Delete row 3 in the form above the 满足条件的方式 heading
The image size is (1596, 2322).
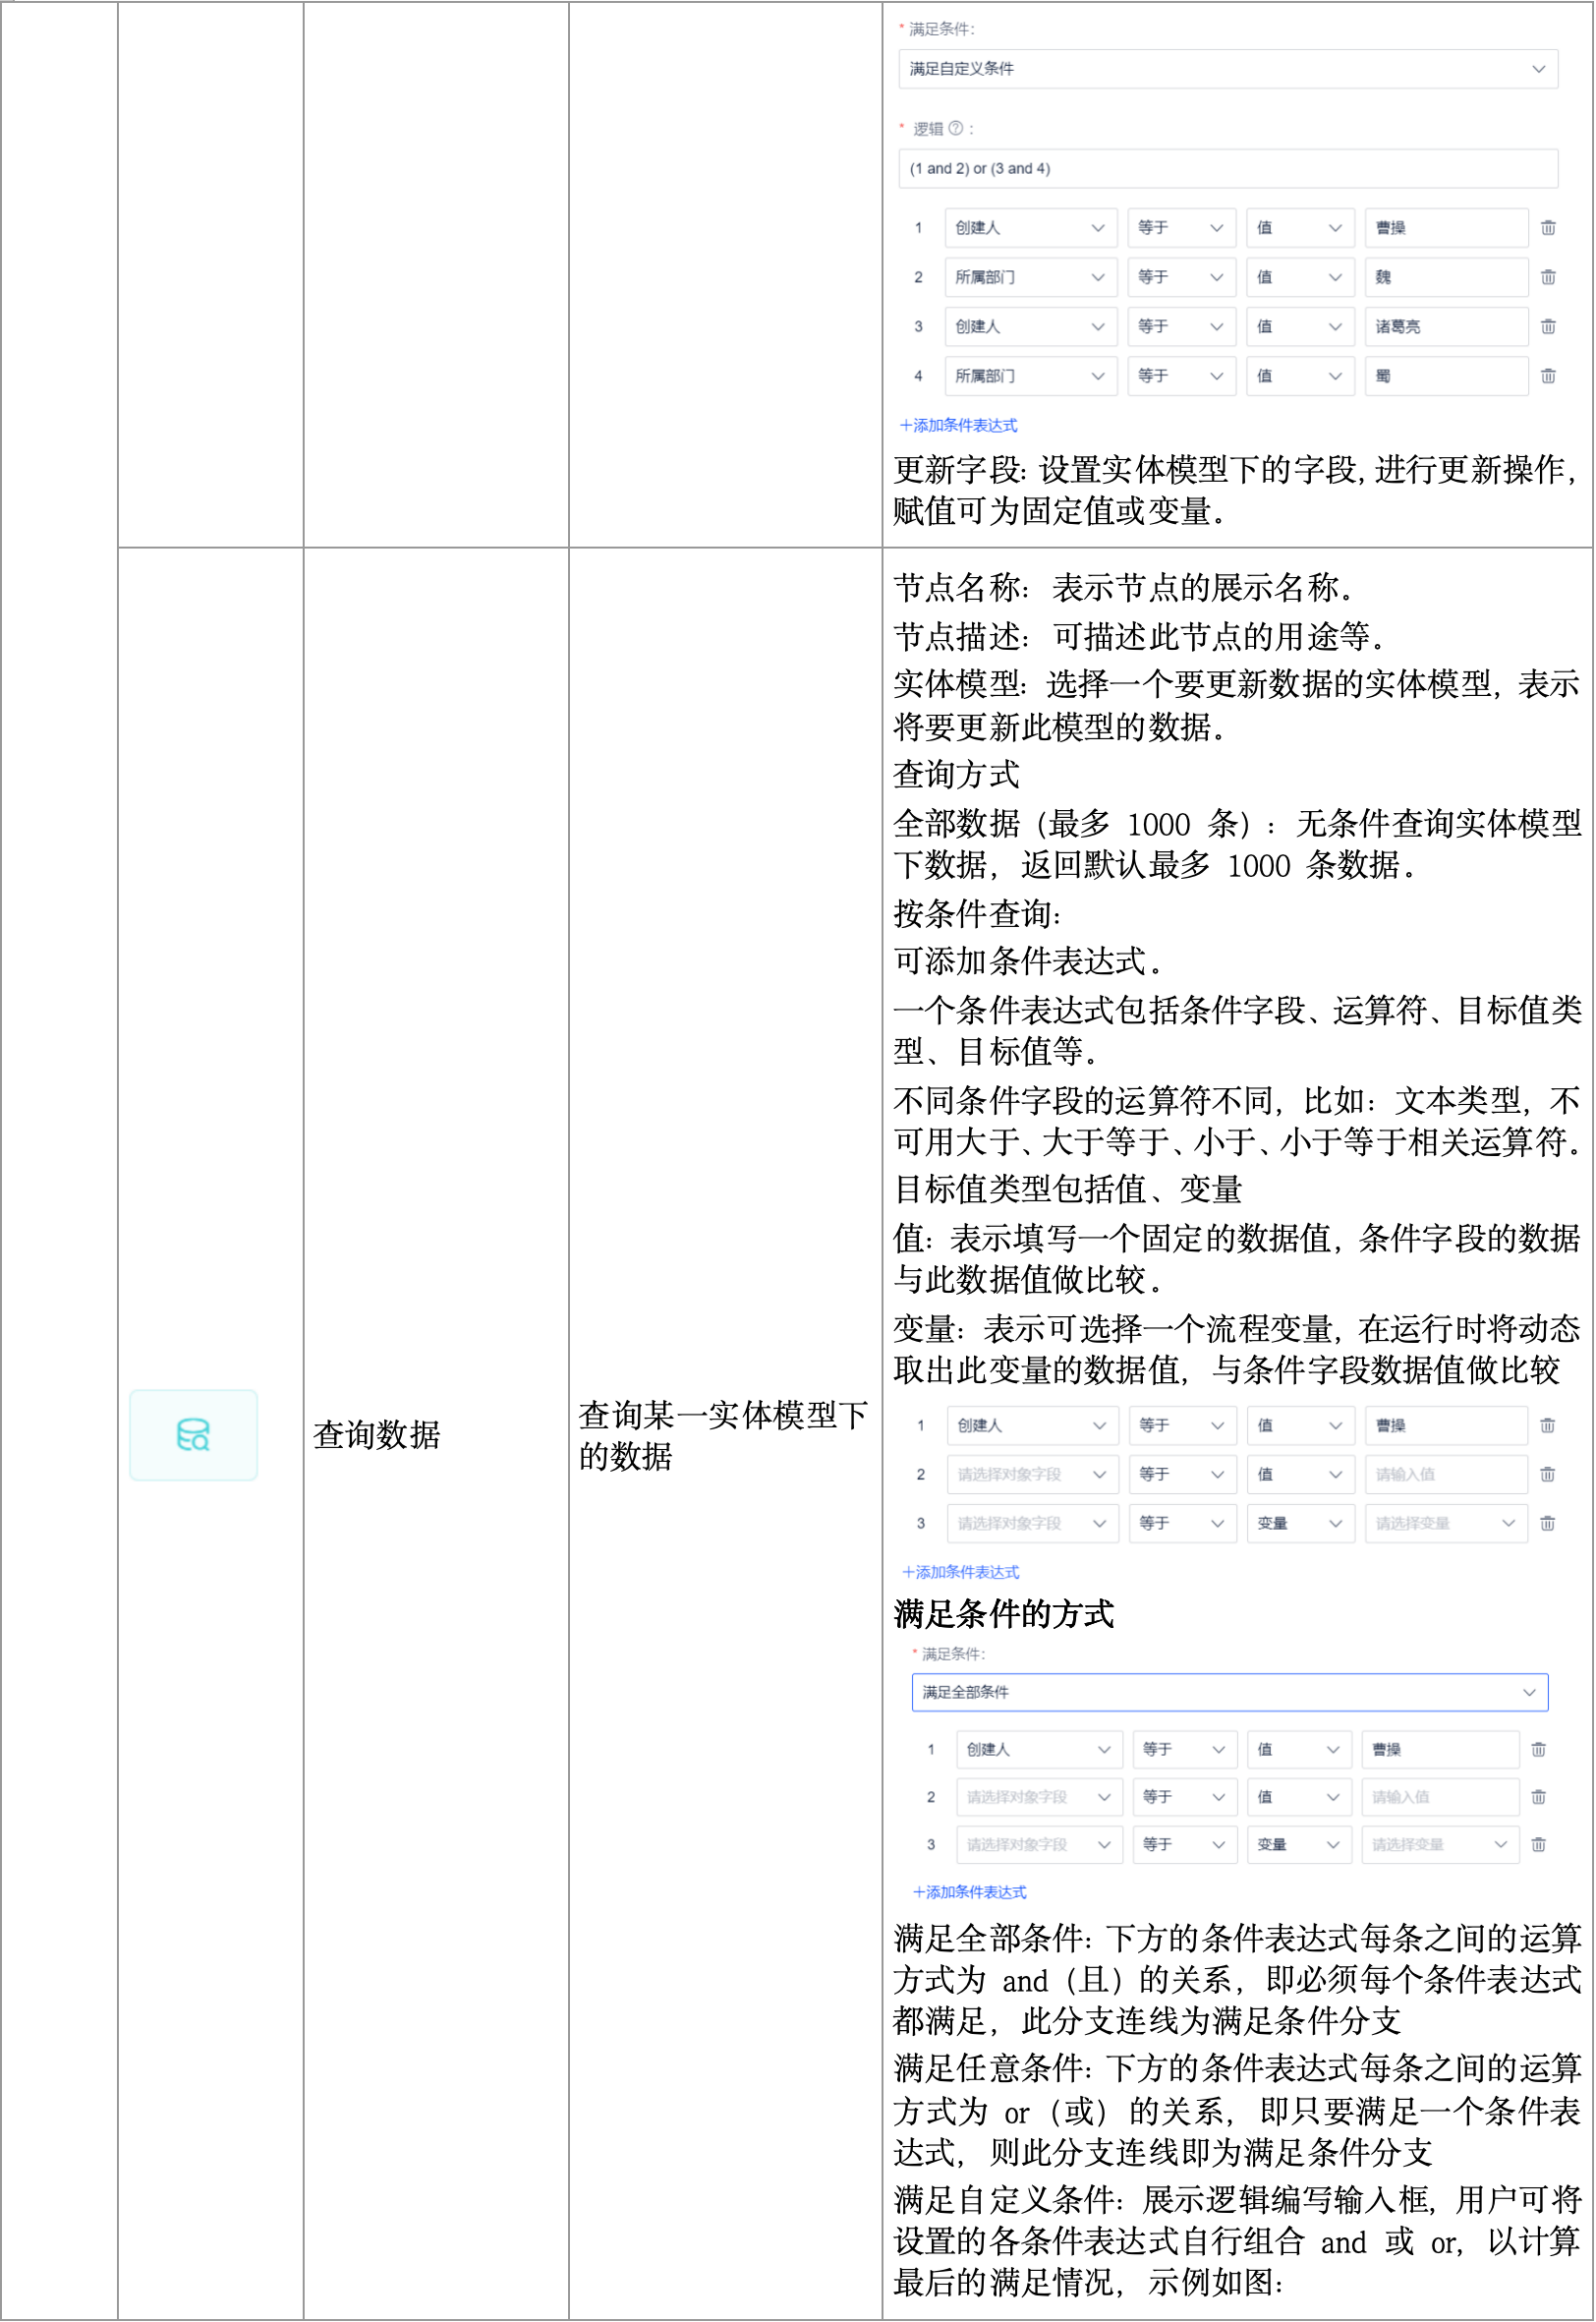(x=1547, y=1523)
